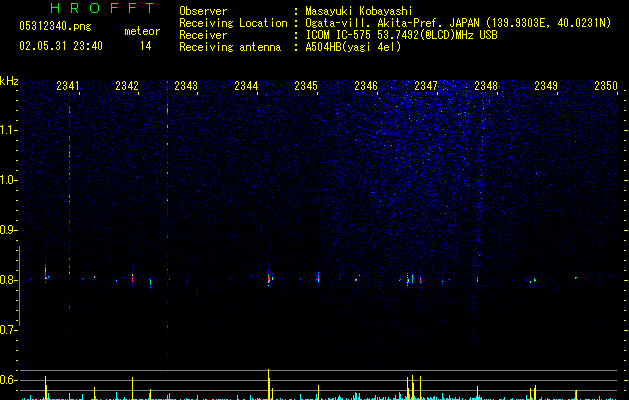Screen dimensions: 629x400
Task: Click antenna value A504HB(yagi 4el)
Action: pos(353,47)
